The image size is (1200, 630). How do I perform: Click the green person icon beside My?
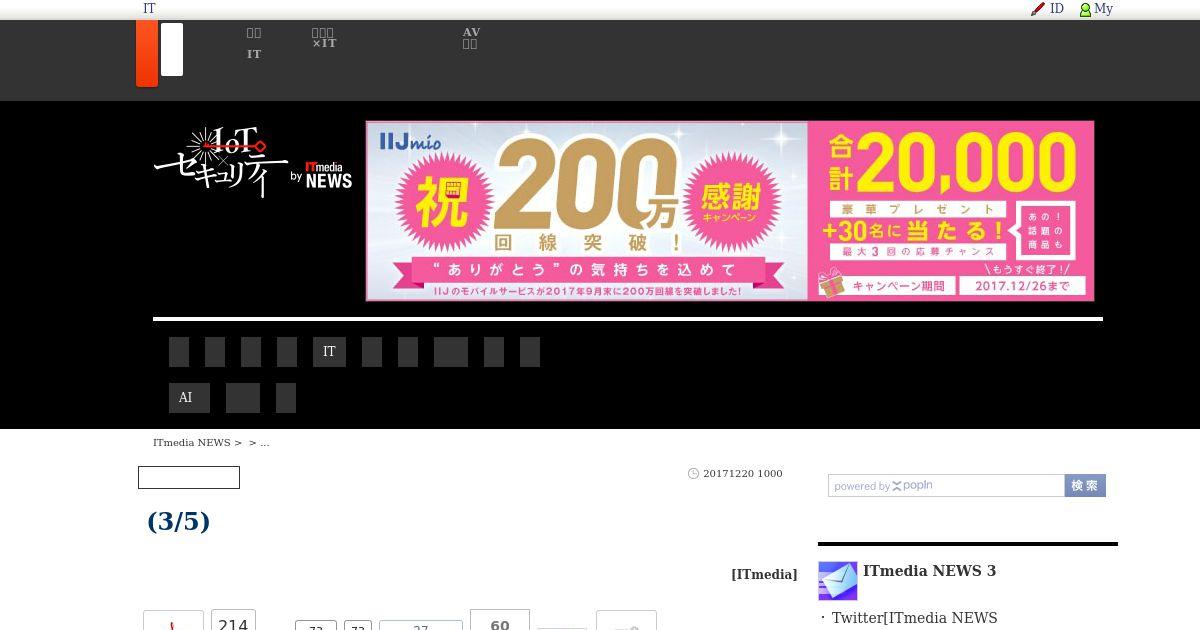[x=1085, y=9]
